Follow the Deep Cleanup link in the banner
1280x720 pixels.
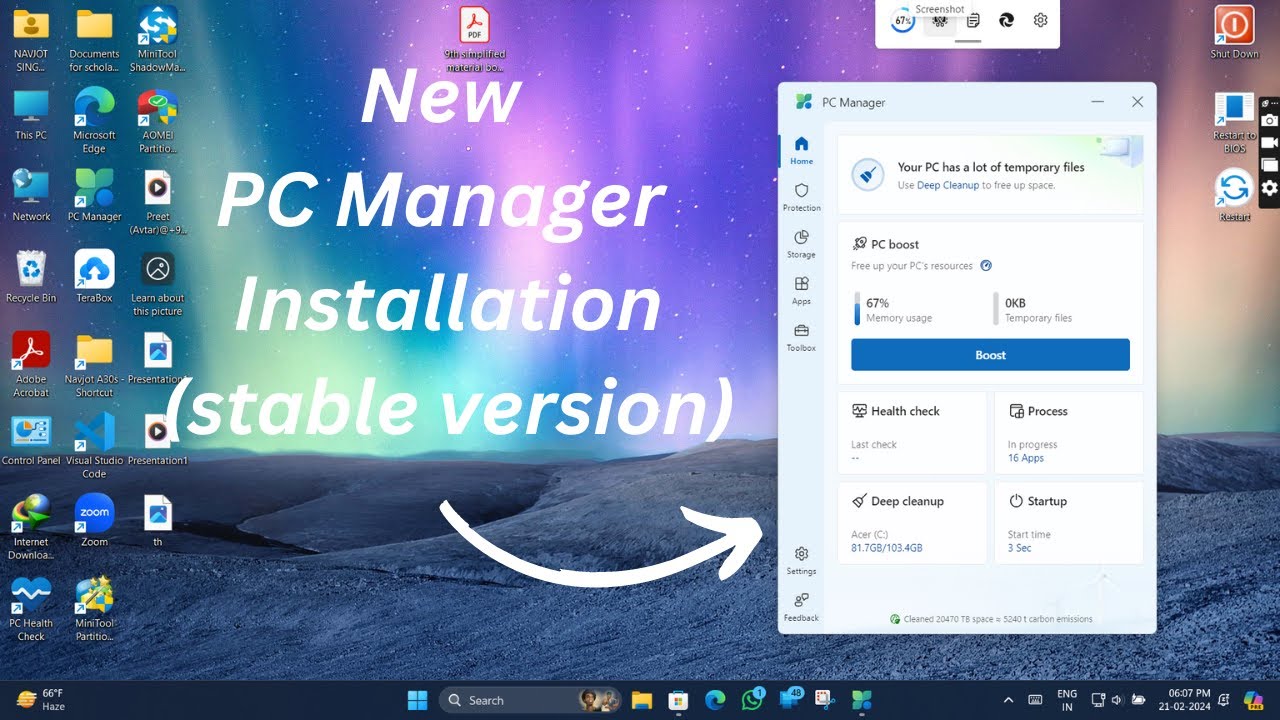click(948, 185)
